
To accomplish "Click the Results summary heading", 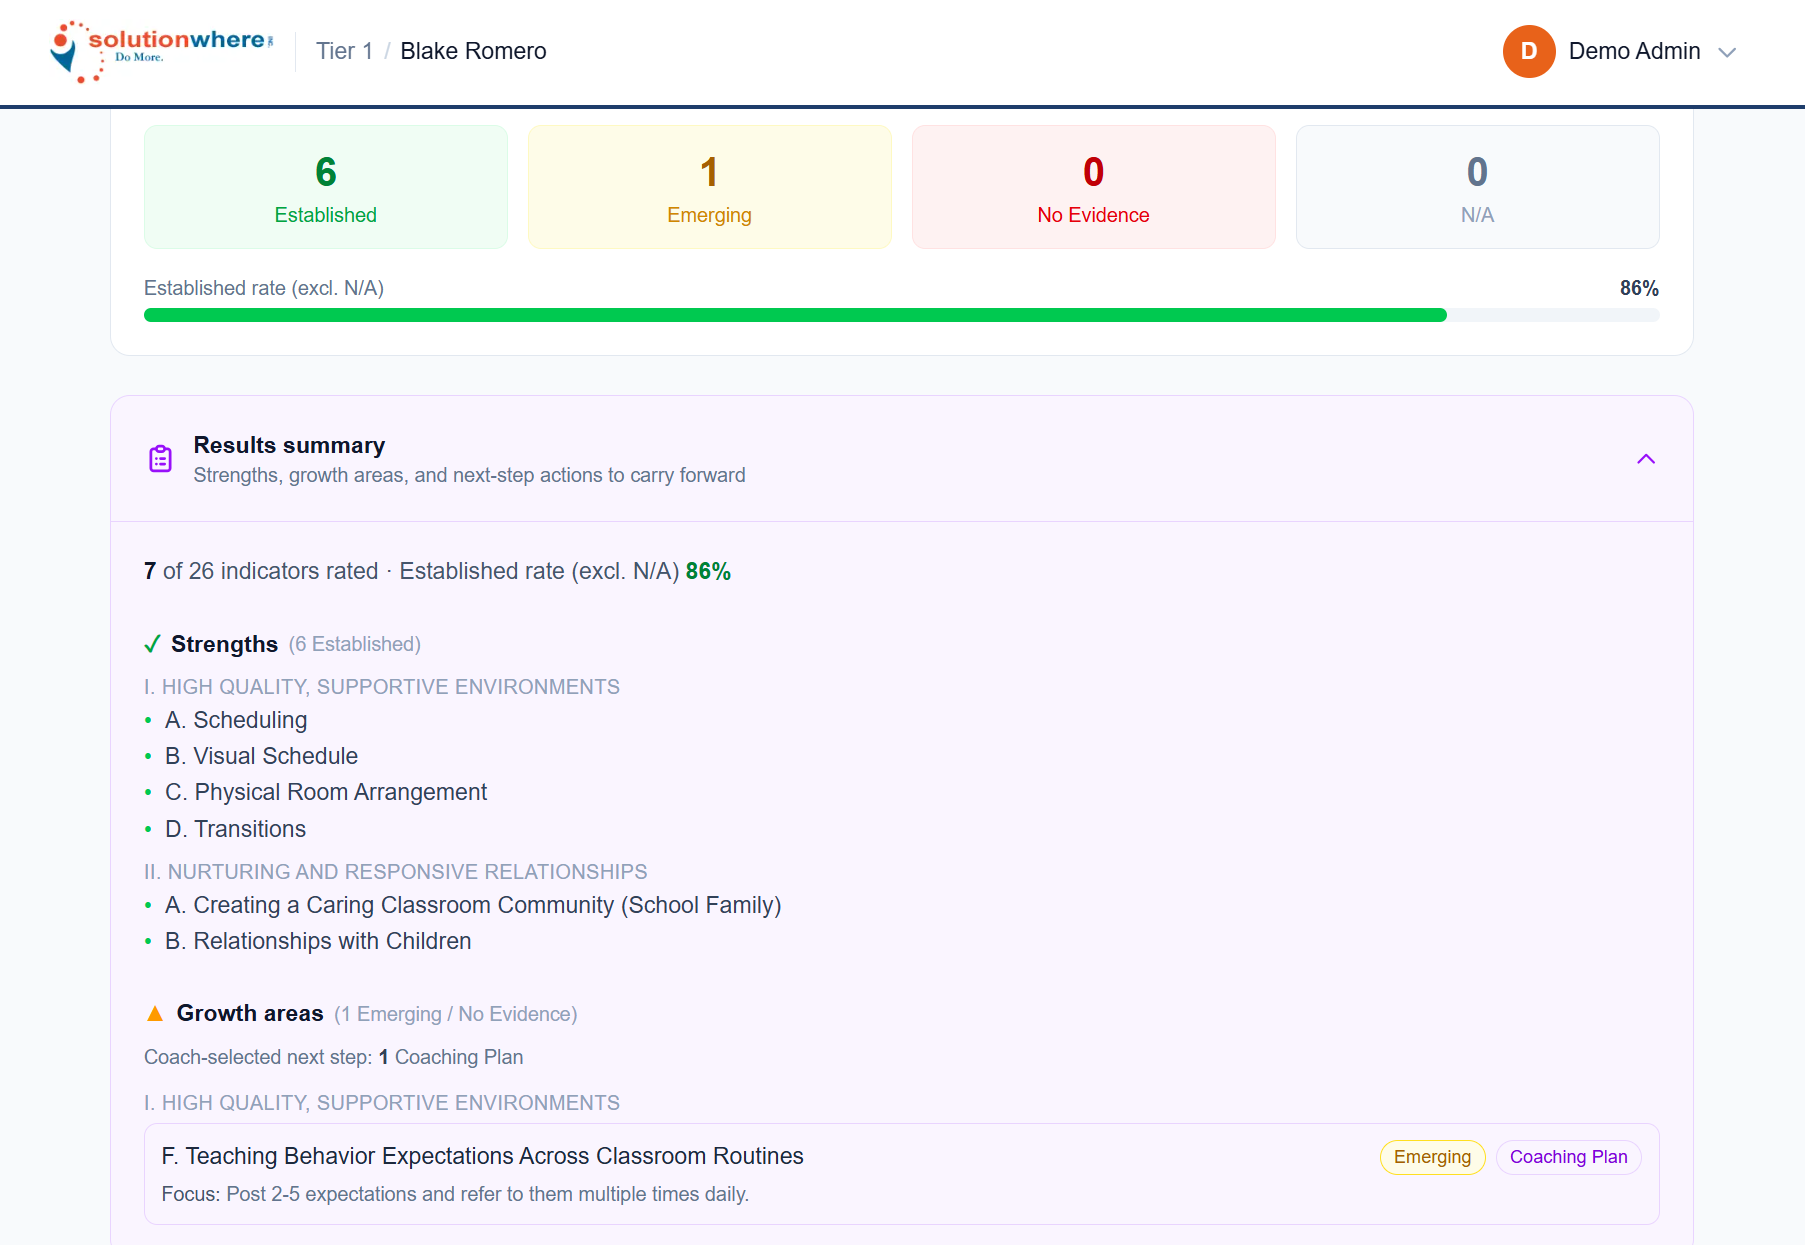I will click(289, 445).
